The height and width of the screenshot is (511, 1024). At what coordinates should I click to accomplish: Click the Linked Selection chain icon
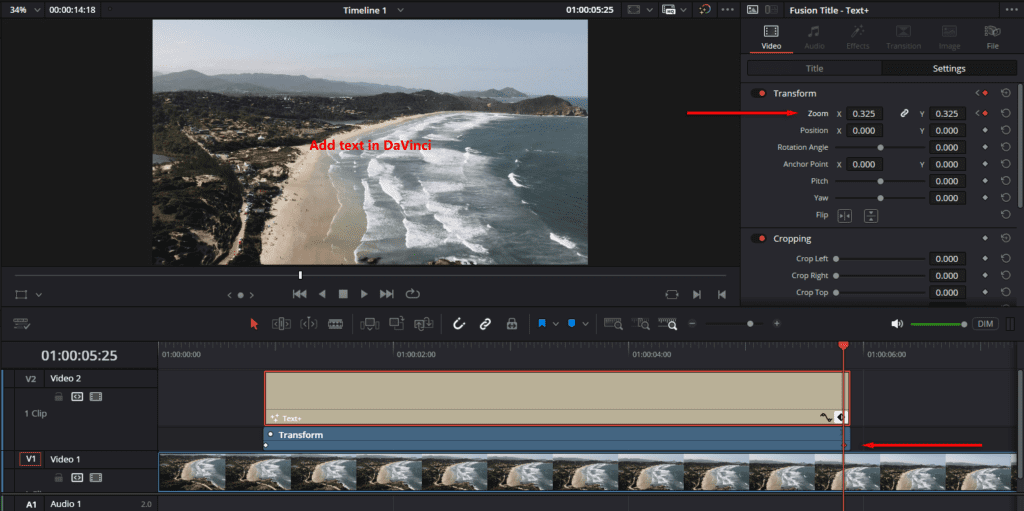click(x=485, y=324)
